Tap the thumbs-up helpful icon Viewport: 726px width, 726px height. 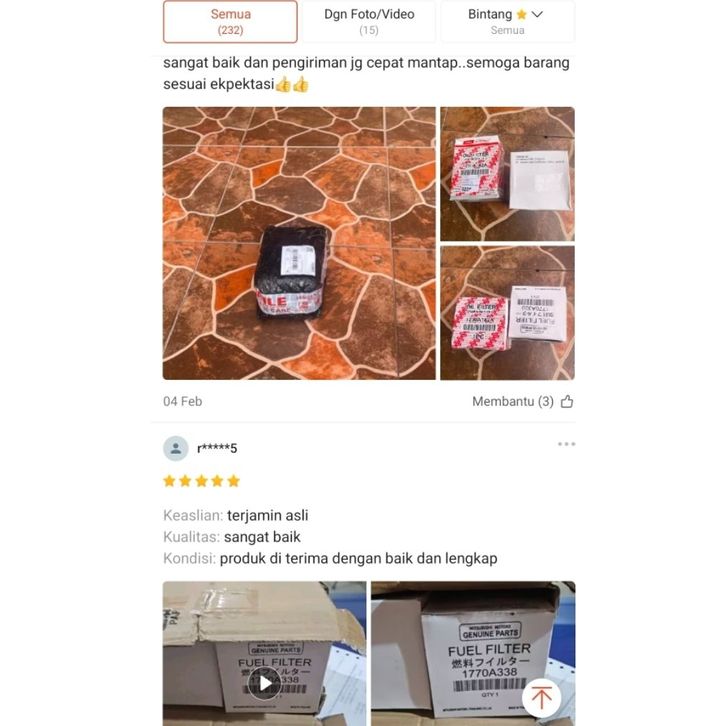[567, 401]
